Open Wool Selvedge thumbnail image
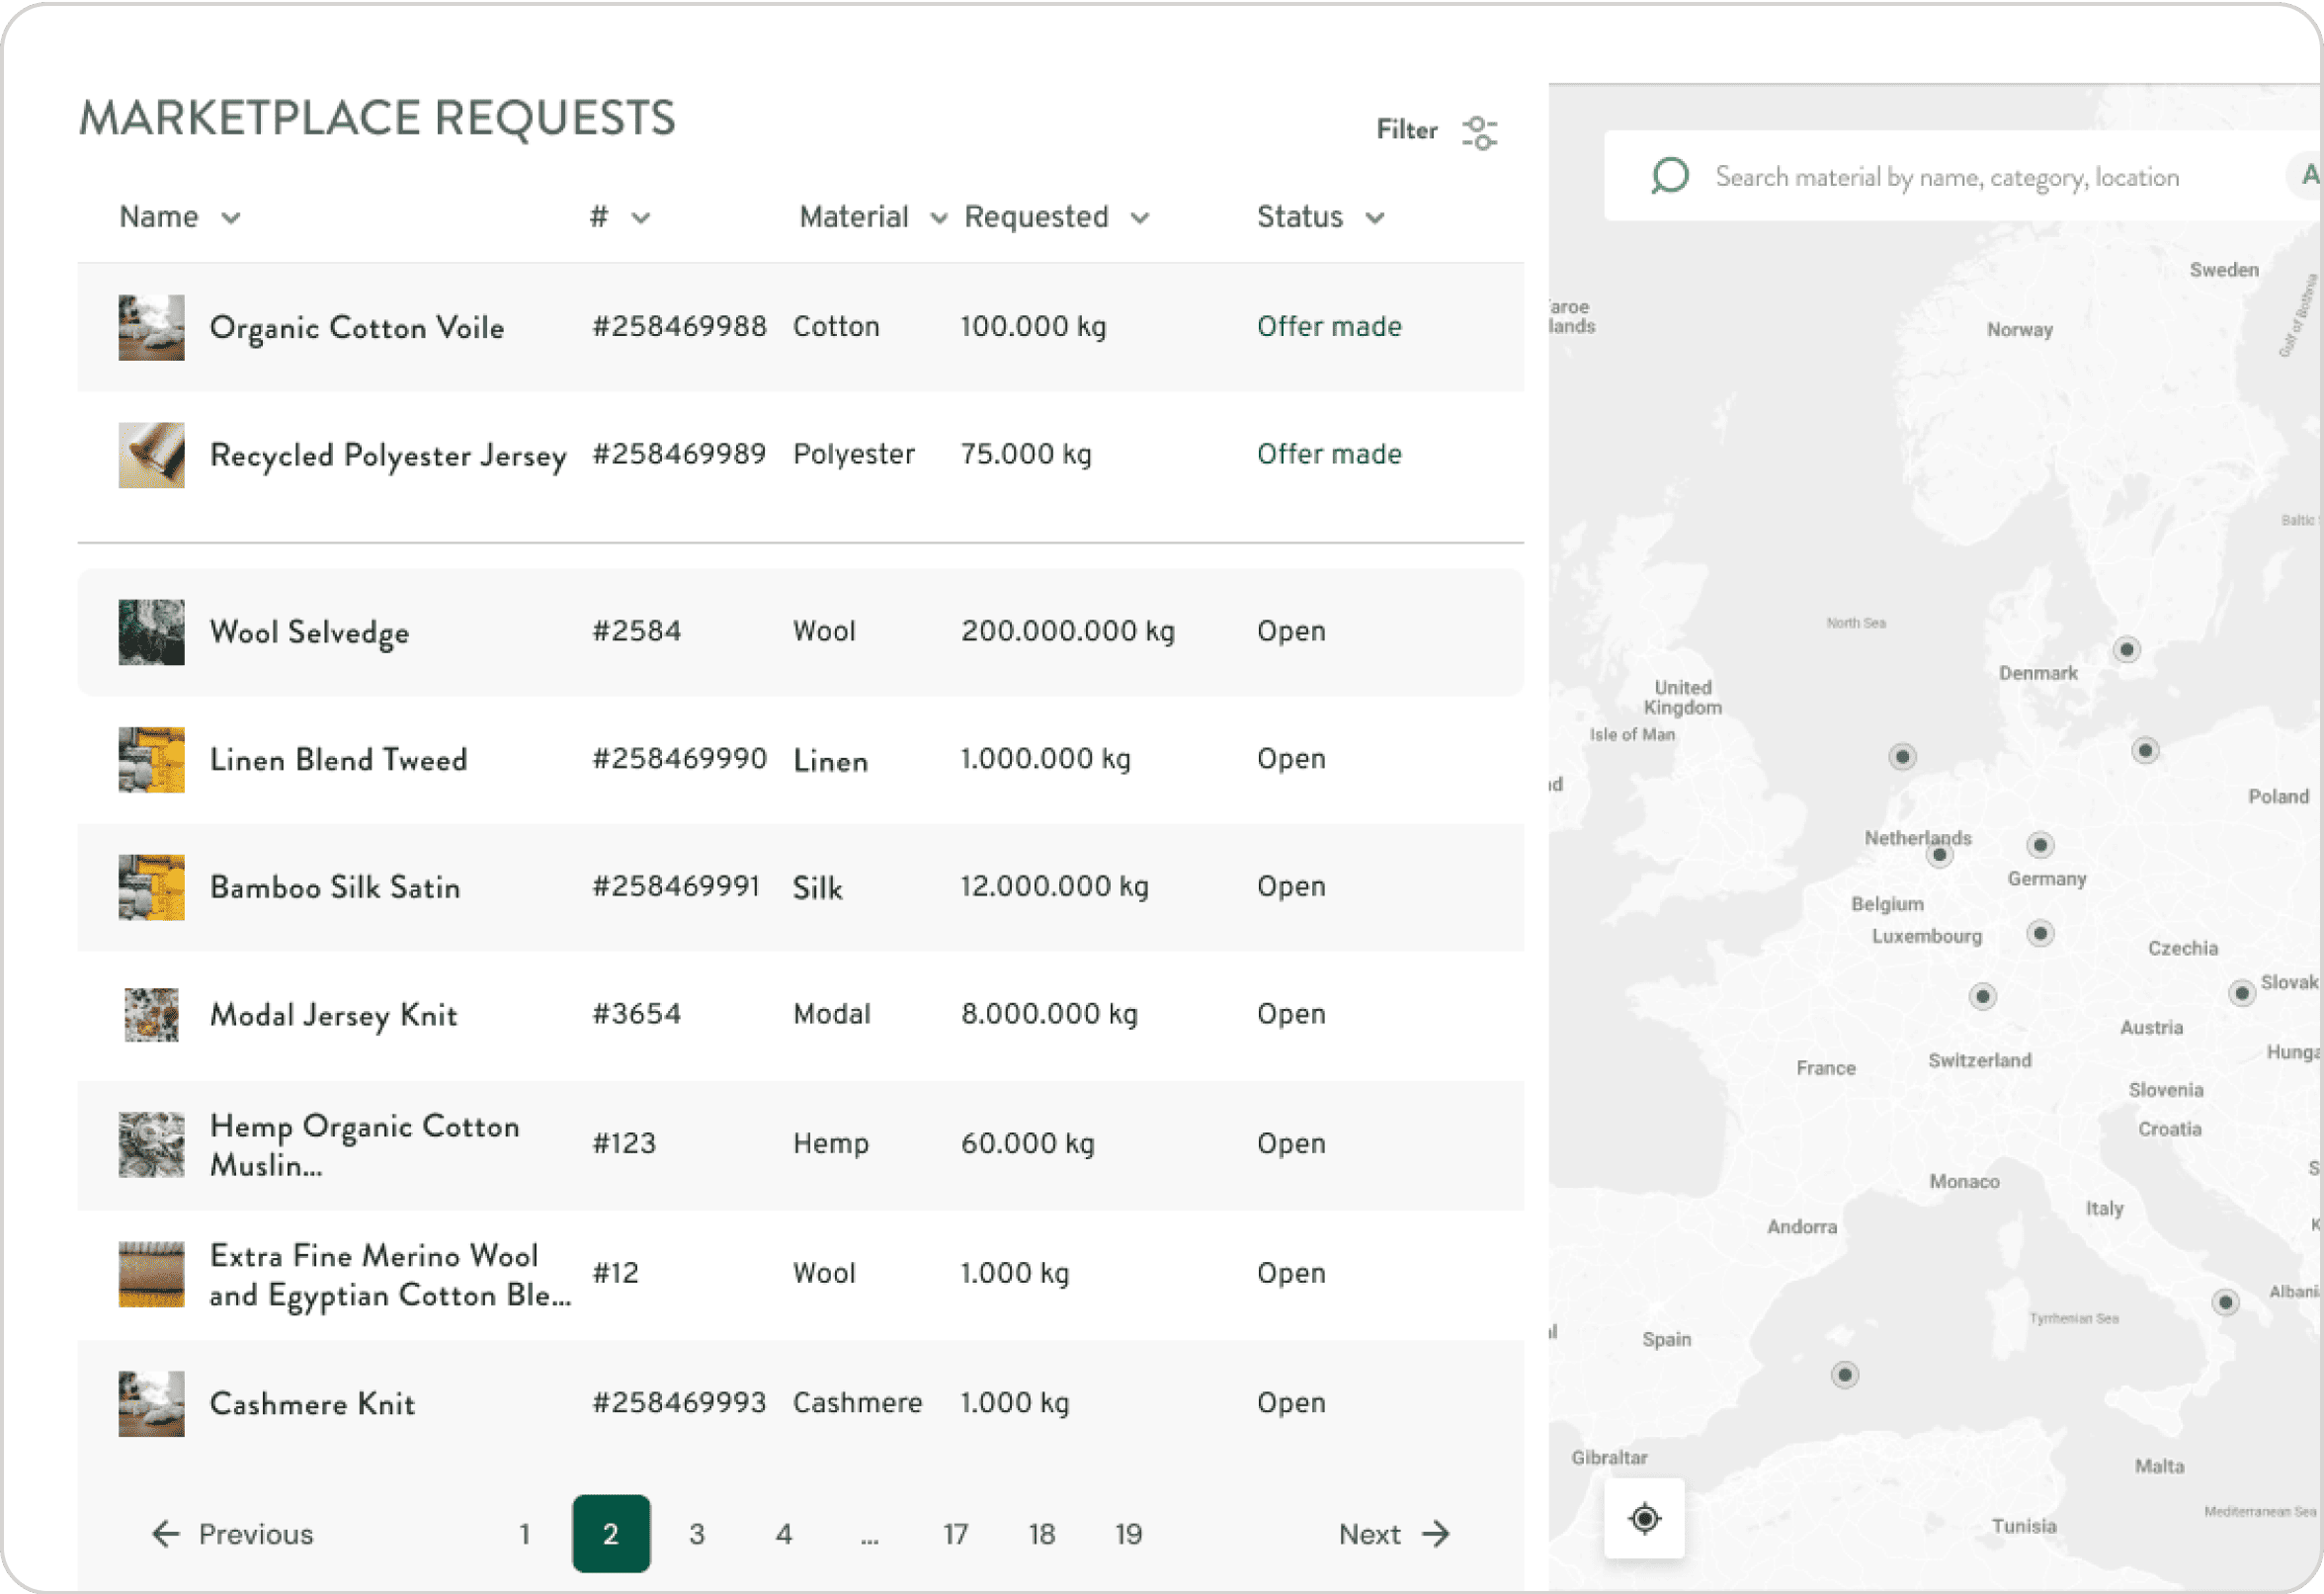This screenshot has width=2324, height=1594. coord(151,632)
